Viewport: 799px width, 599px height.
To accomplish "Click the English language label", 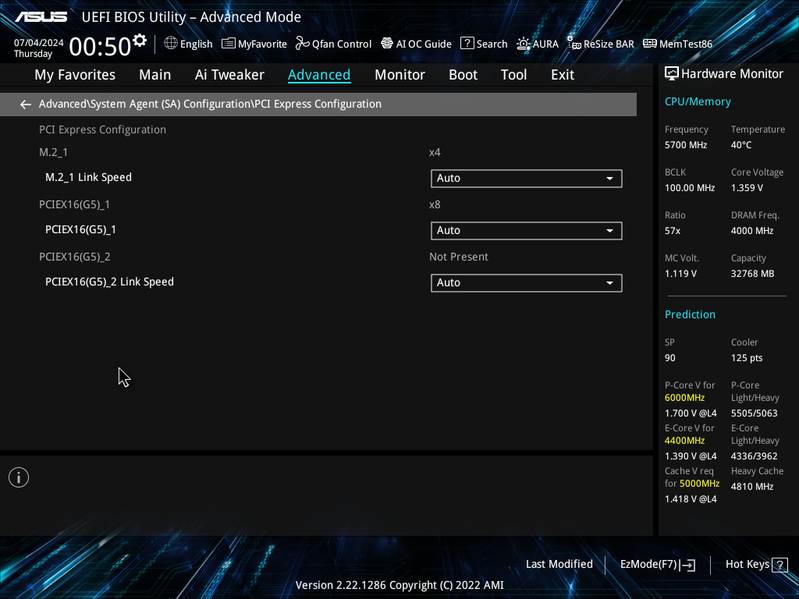I will [196, 44].
